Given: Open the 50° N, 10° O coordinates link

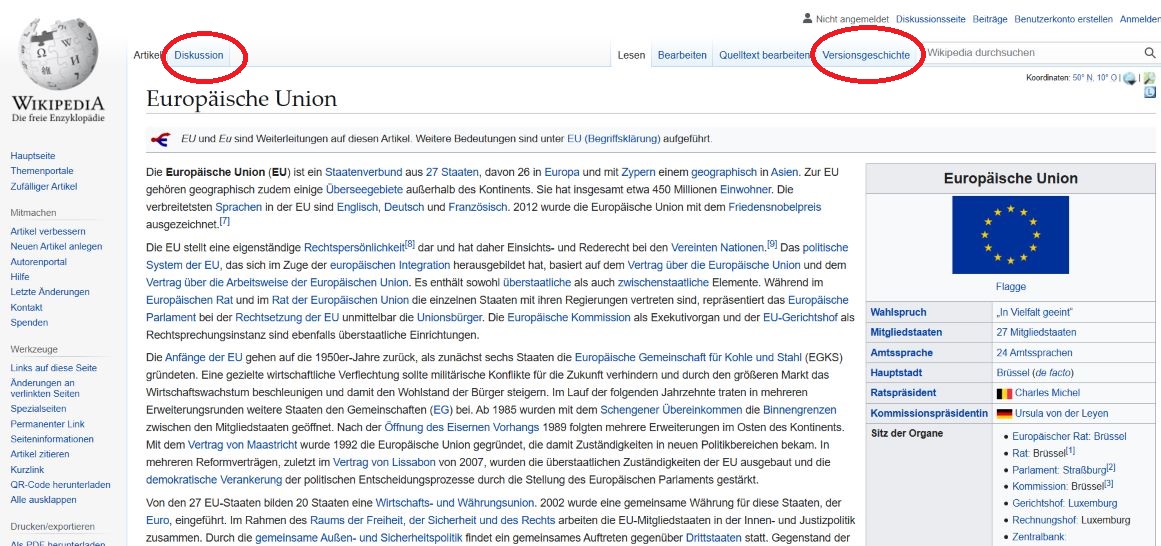Looking at the screenshot, I should pyautogui.click(x=1094, y=78).
